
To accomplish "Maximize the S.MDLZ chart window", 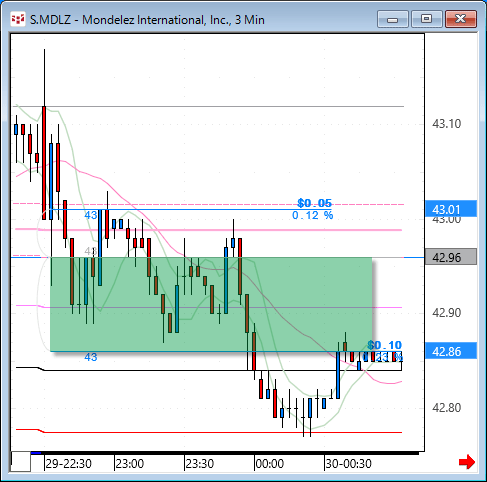I will pos(426,19).
